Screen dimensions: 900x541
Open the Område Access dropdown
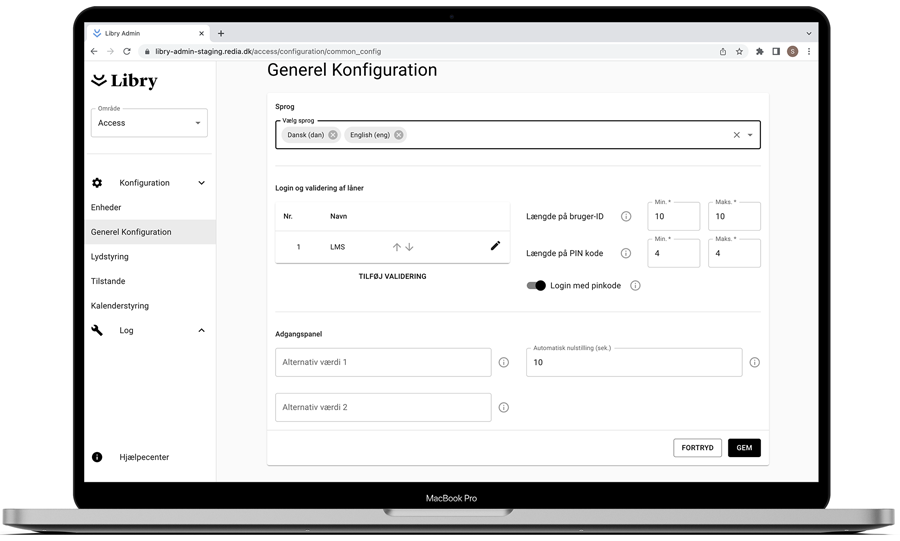149,123
